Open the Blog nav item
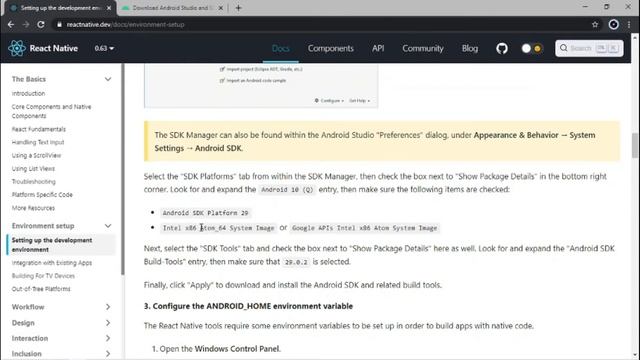The image size is (640, 360). (470, 48)
